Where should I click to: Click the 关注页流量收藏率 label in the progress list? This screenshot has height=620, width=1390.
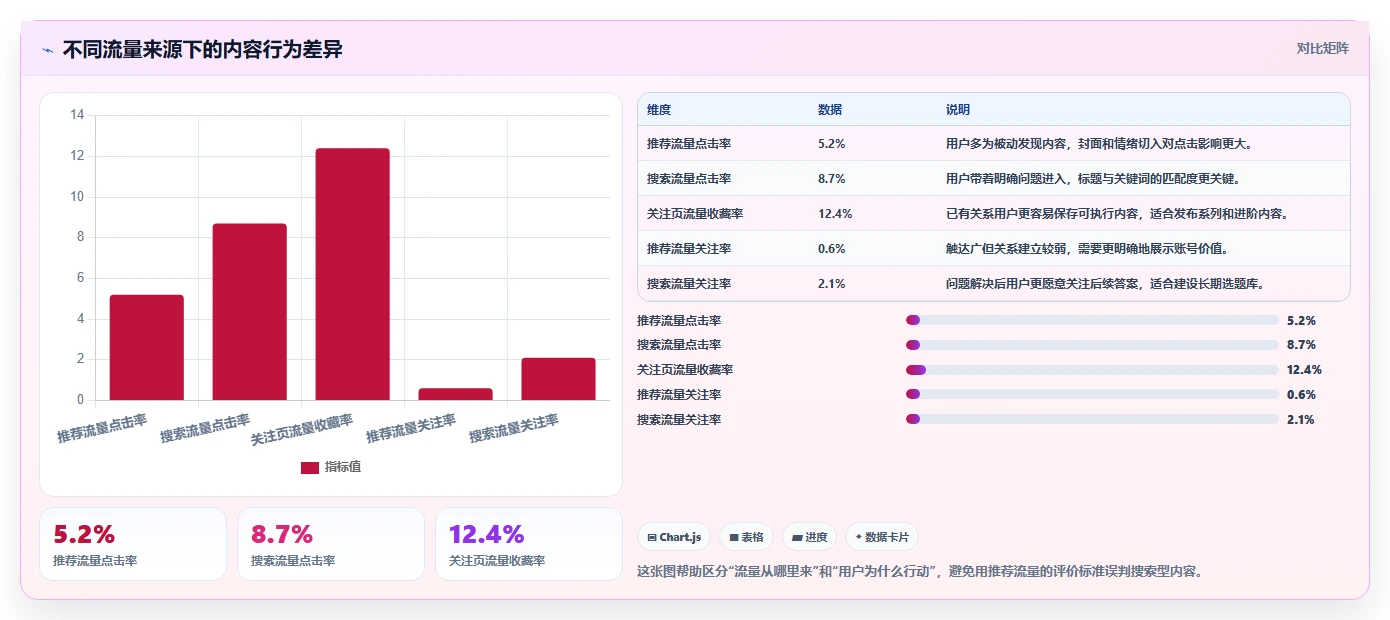(685, 370)
